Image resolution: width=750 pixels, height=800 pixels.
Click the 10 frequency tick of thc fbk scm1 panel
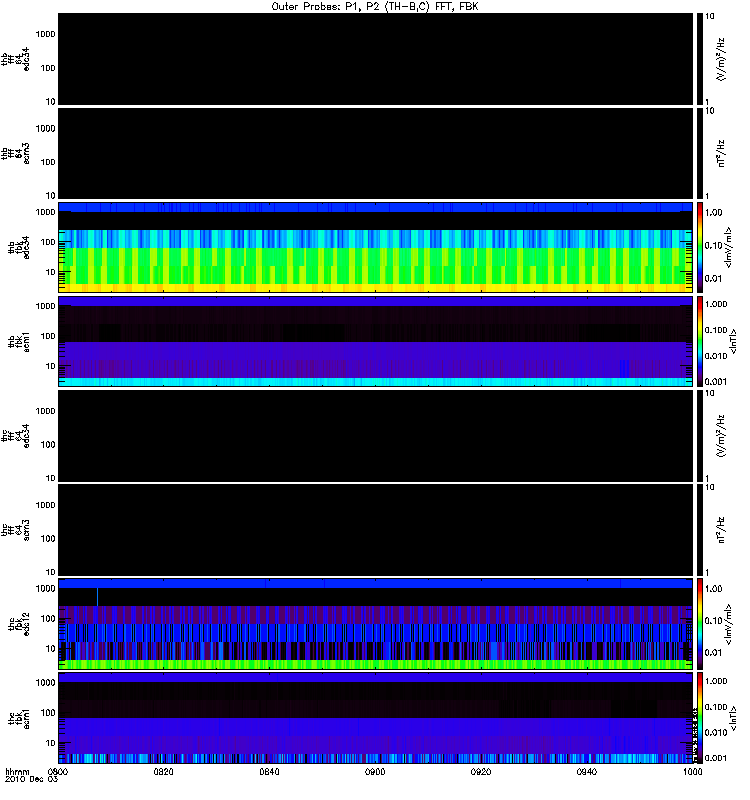click(x=51, y=743)
